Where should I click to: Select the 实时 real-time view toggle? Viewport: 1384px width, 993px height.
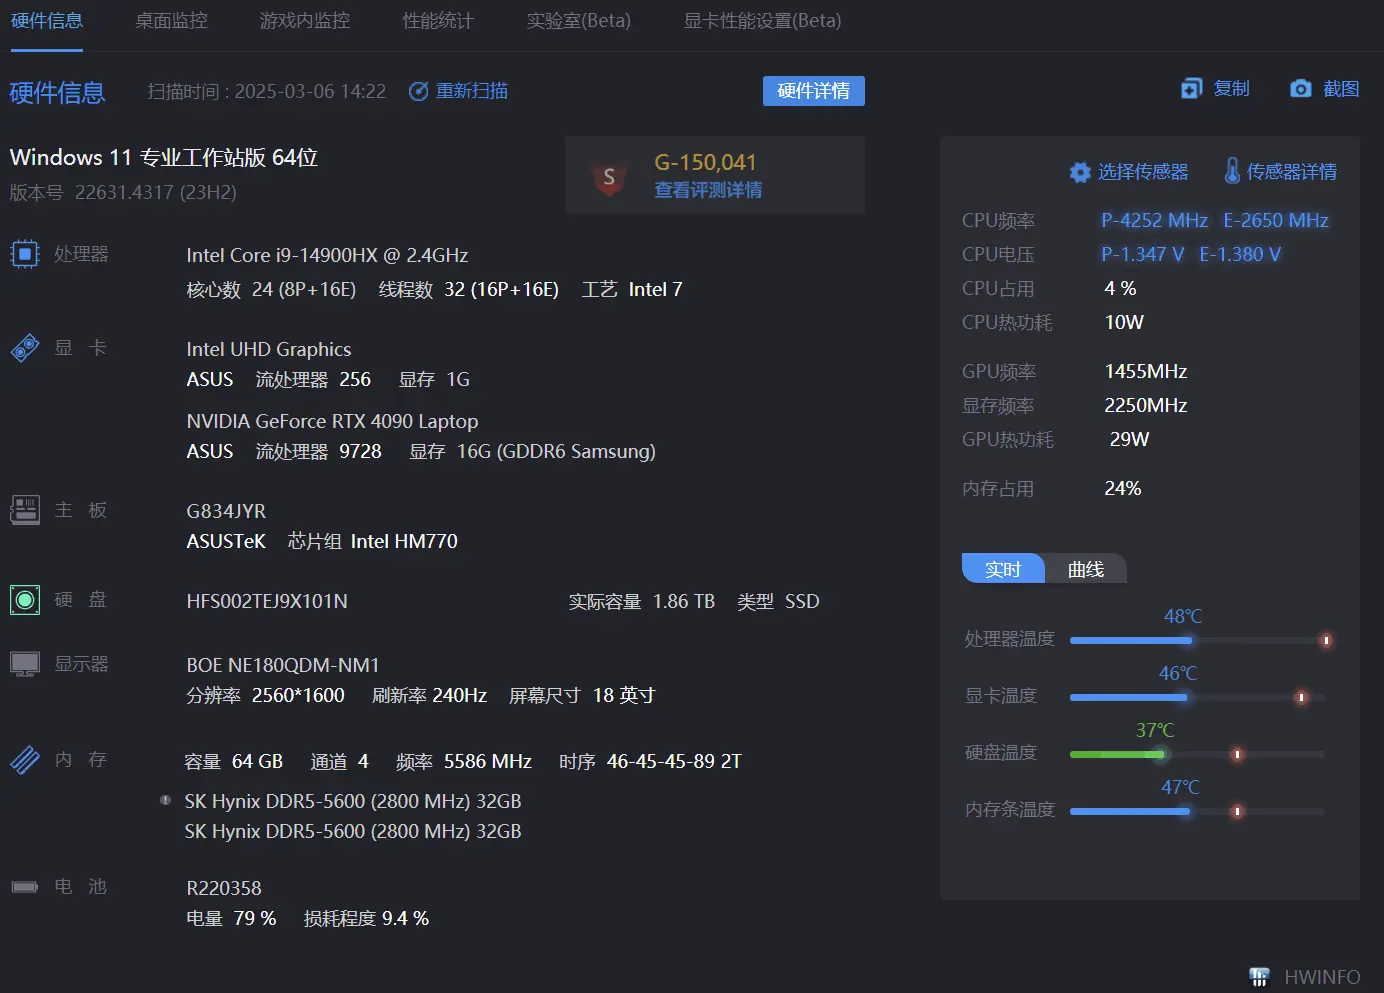click(x=1003, y=569)
